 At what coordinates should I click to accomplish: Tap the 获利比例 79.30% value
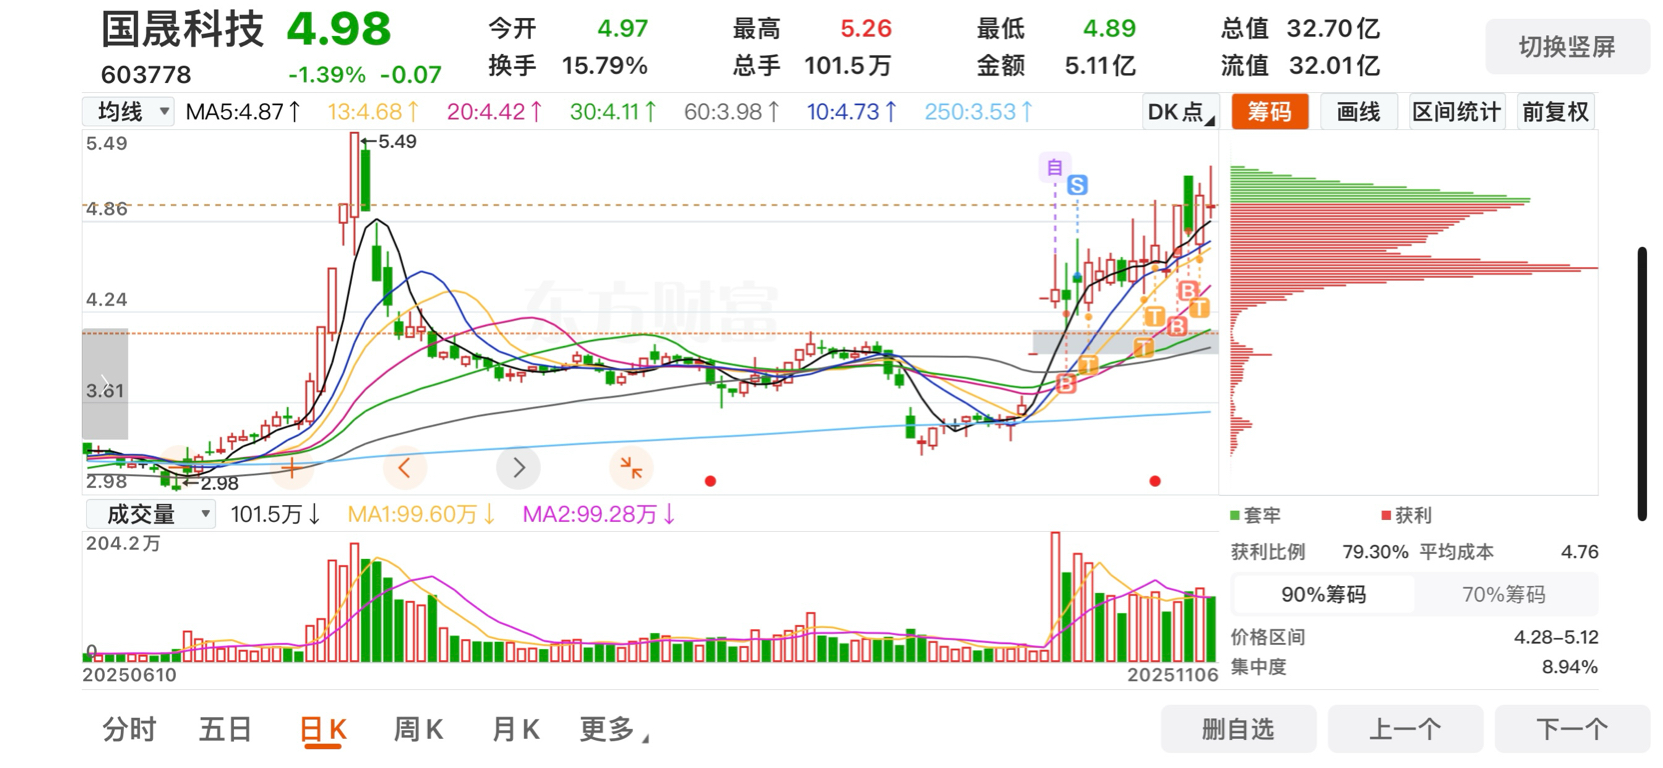1375,552
